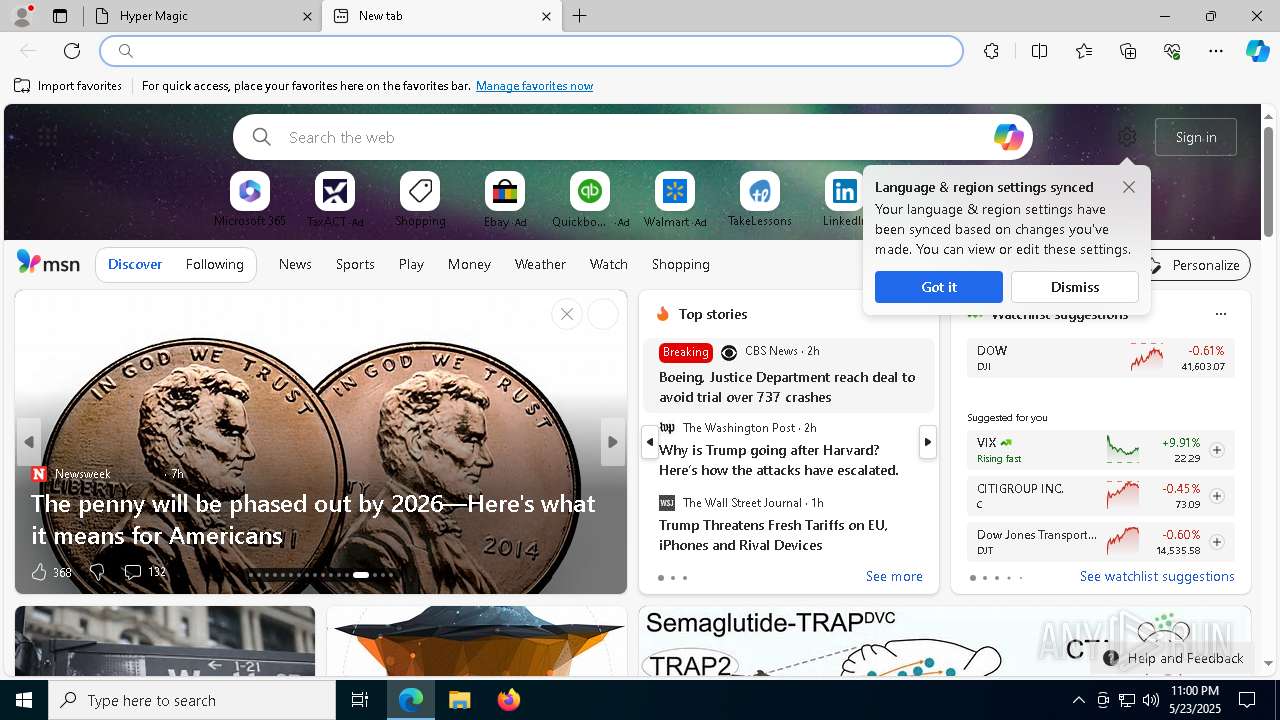Open Boeing Justice Department headline
Viewport: 1280px width, 720px height.
point(787,387)
